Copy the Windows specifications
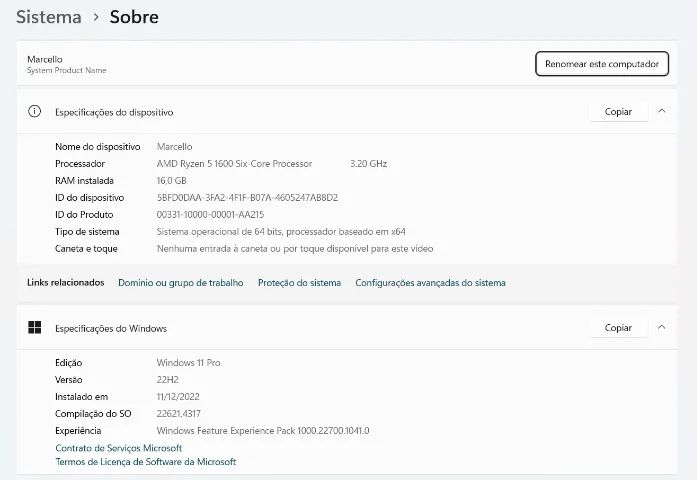 [x=618, y=328]
